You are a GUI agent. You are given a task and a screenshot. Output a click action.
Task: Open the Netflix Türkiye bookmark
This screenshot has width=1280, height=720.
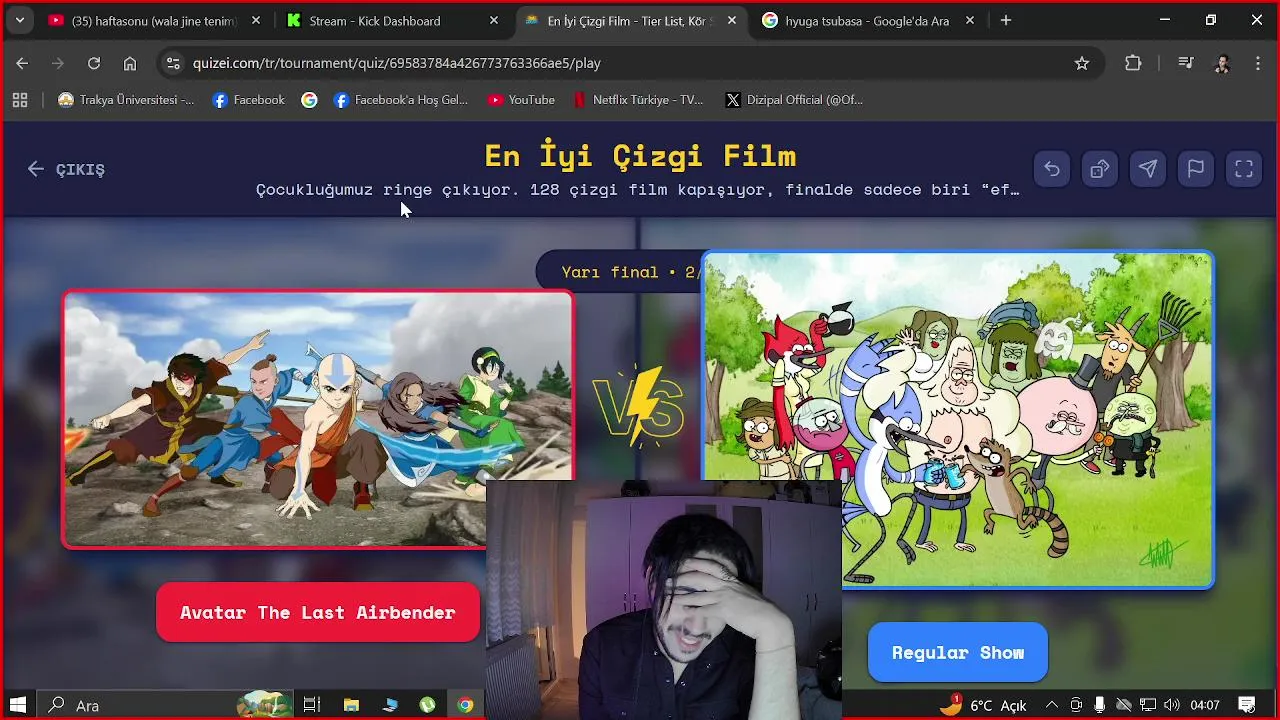pyautogui.click(x=638, y=100)
